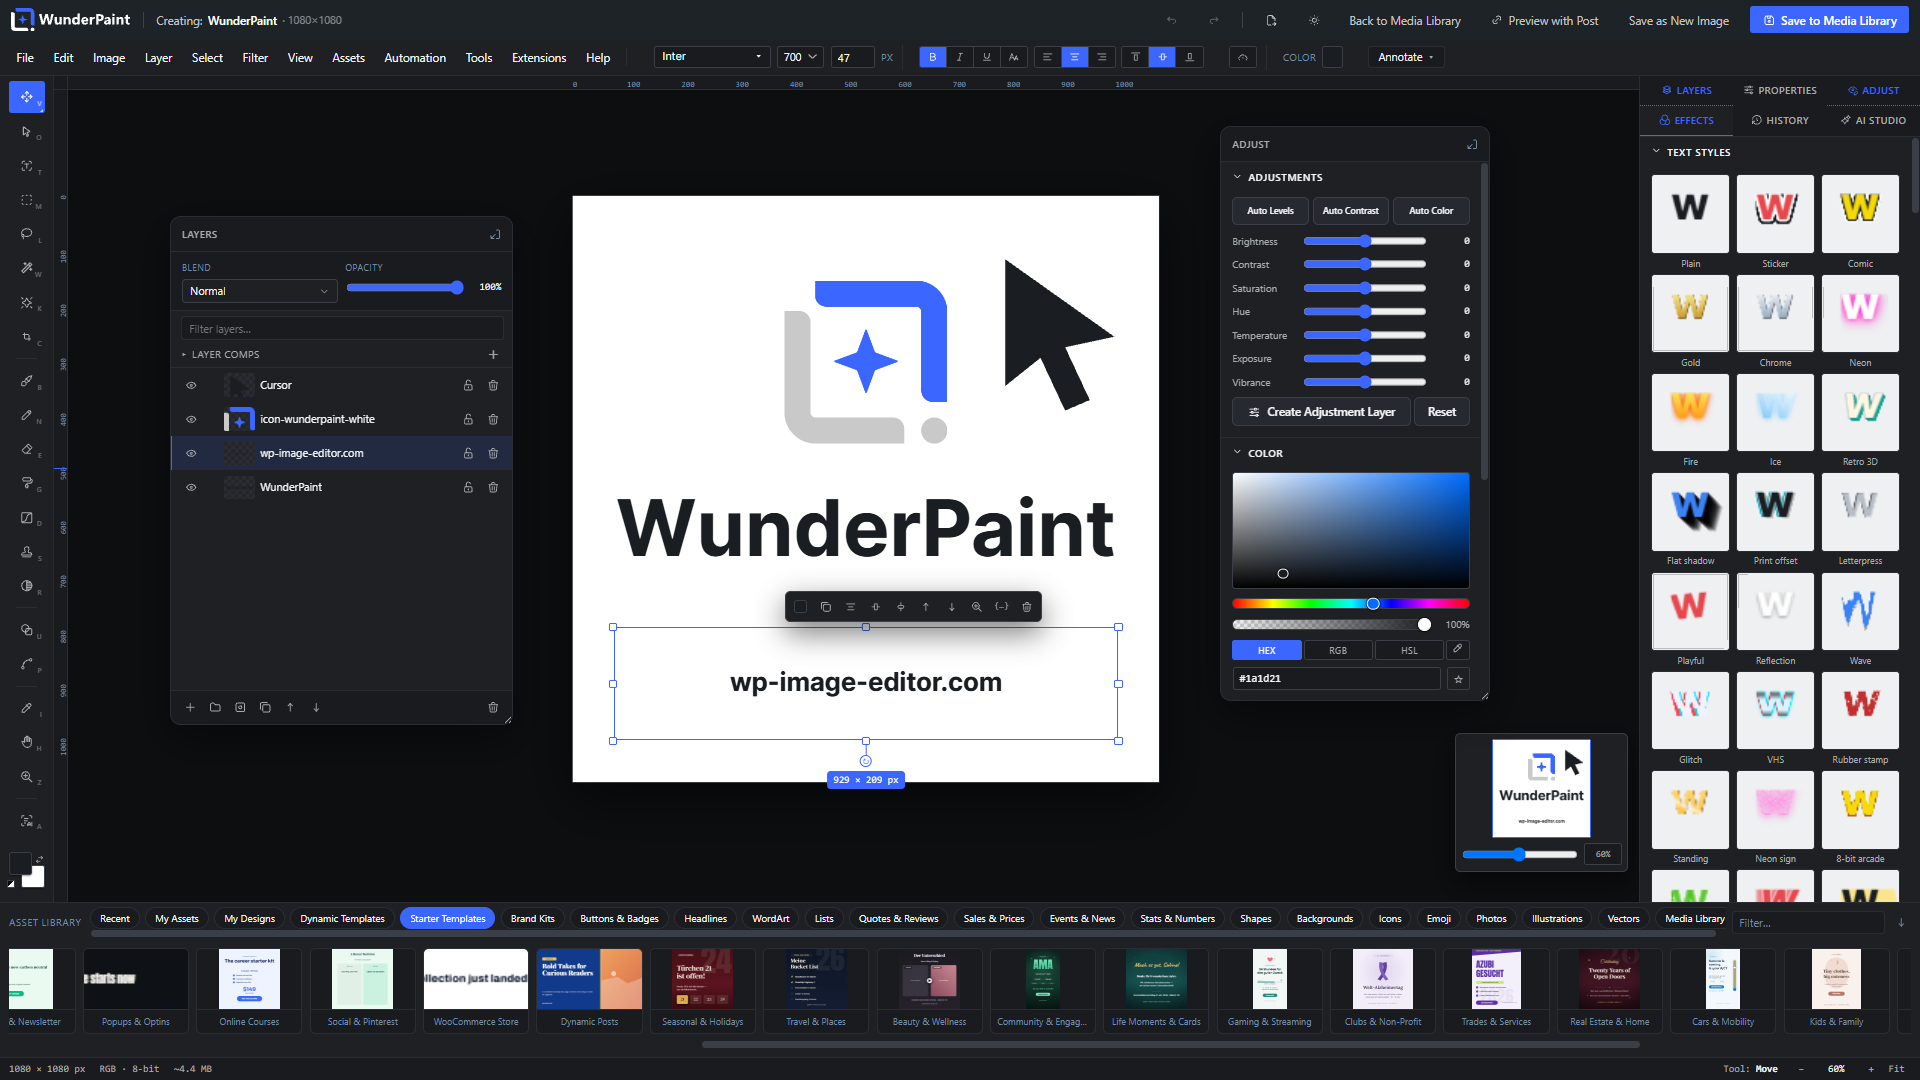The height and width of the screenshot is (1080, 1920).
Task: Toggle visibility of wp-image-editor.com layer
Action: (191, 453)
